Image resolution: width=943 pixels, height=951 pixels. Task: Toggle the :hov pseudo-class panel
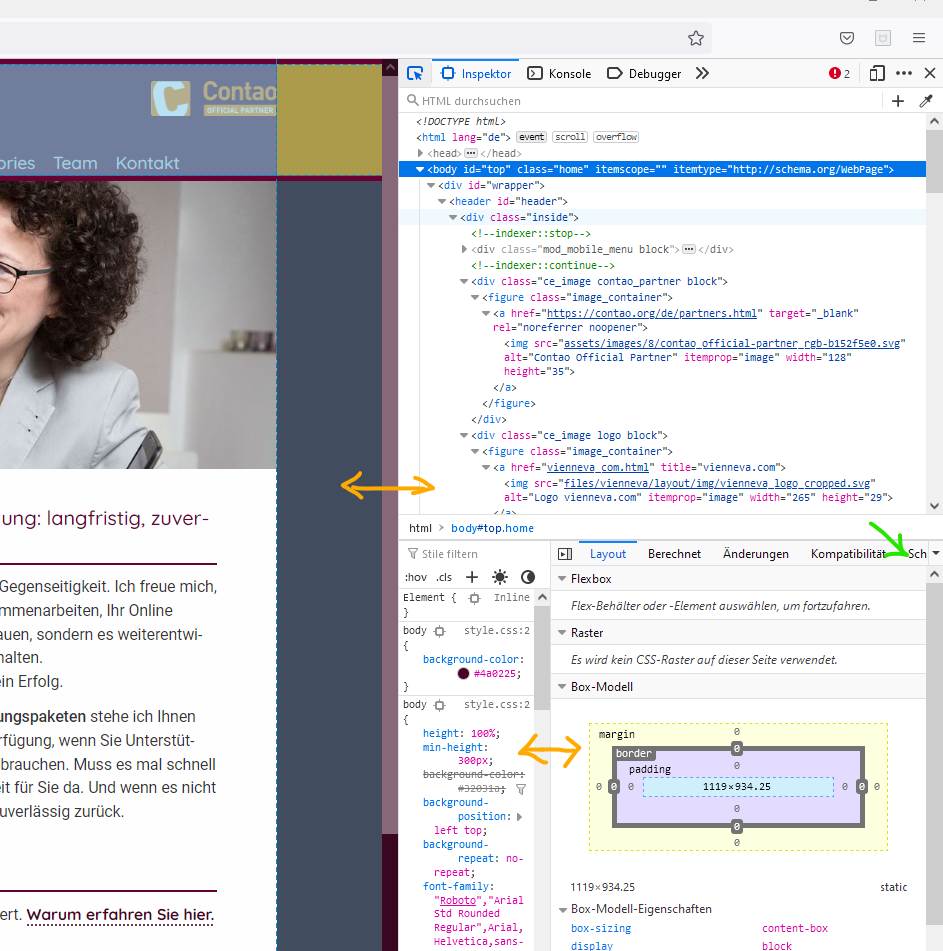[x=415, y=577]
